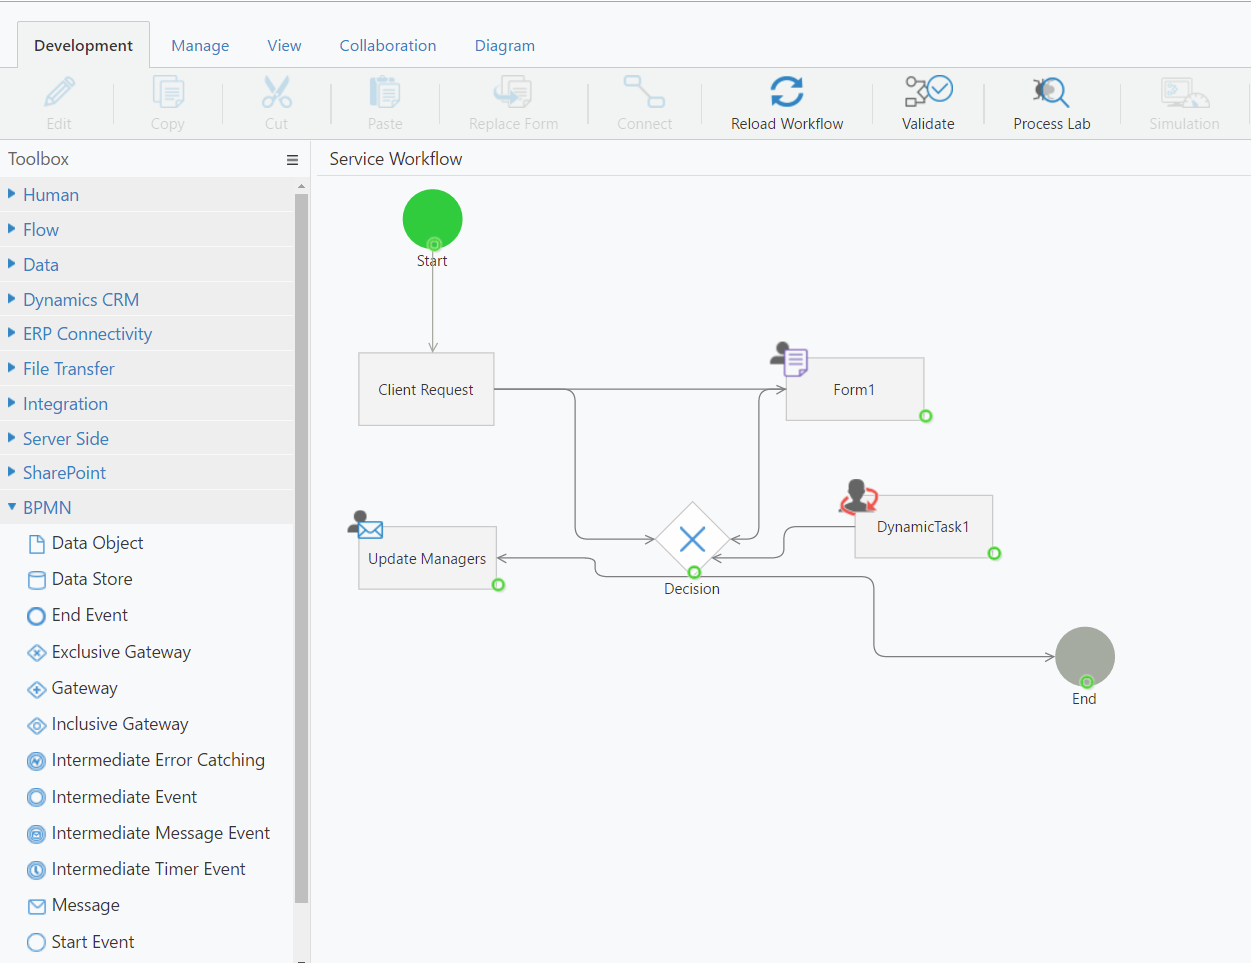
Task: Expand the Integration category
Action: 147,404
